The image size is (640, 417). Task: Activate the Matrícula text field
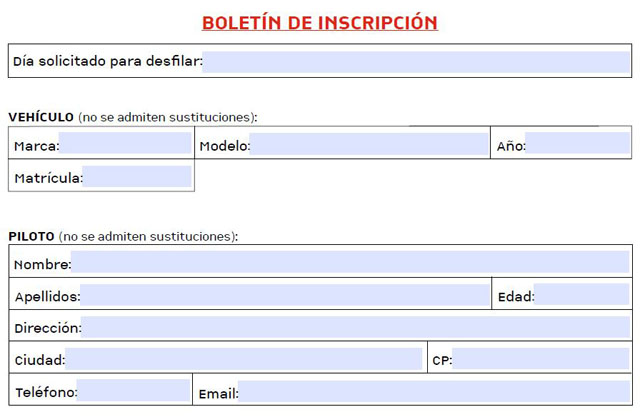pos(137,178)
